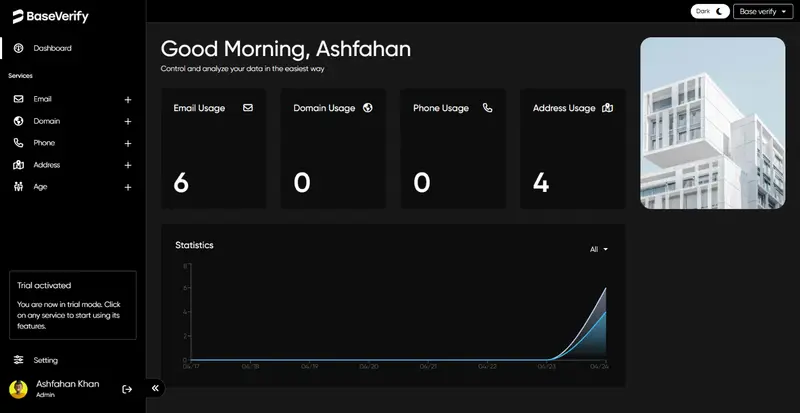This screenshot has width=800, height=413.
Task: Open the Dashboard menu item
Action: coord(52,48)
